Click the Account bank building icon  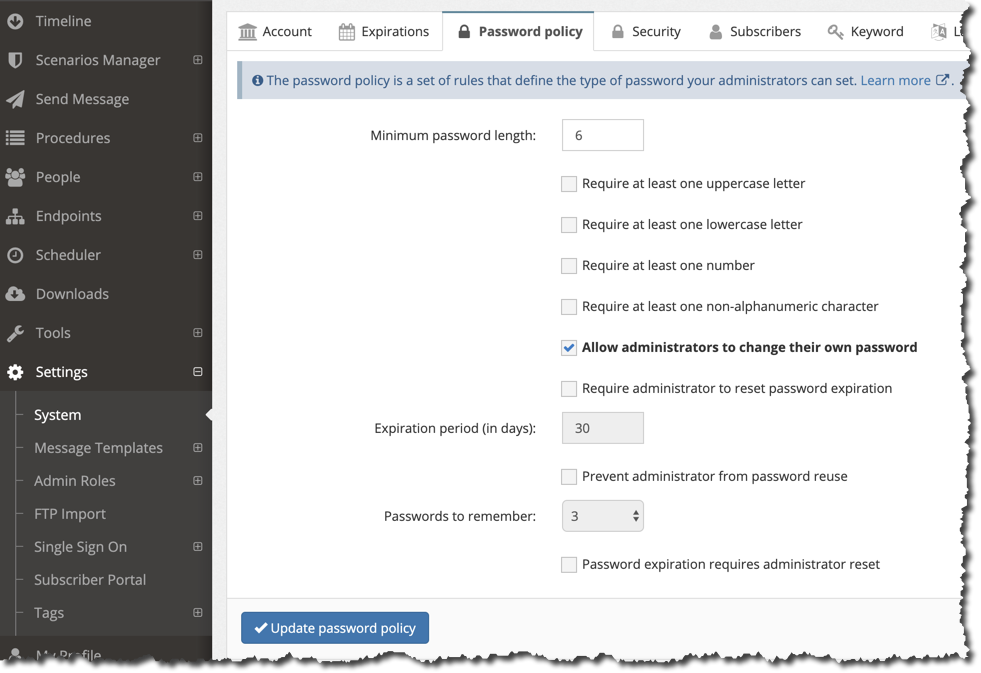(x=248, y=31)
